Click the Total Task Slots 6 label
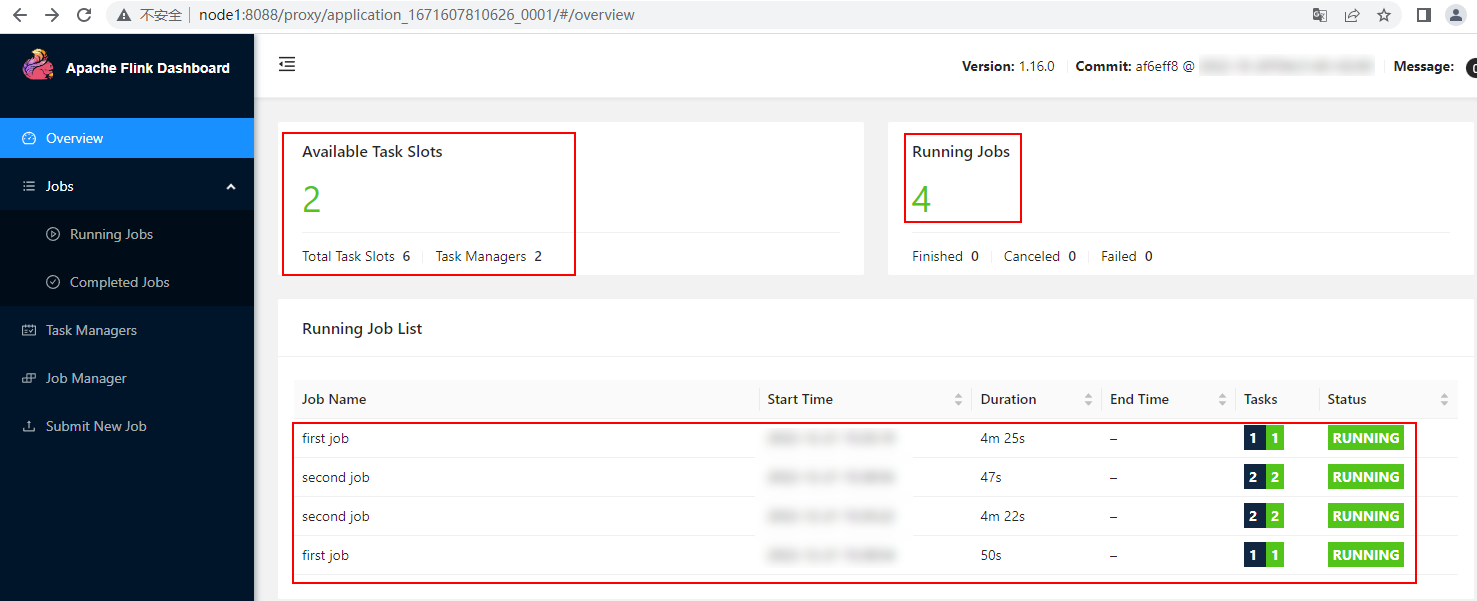 (x=356, y=256)
